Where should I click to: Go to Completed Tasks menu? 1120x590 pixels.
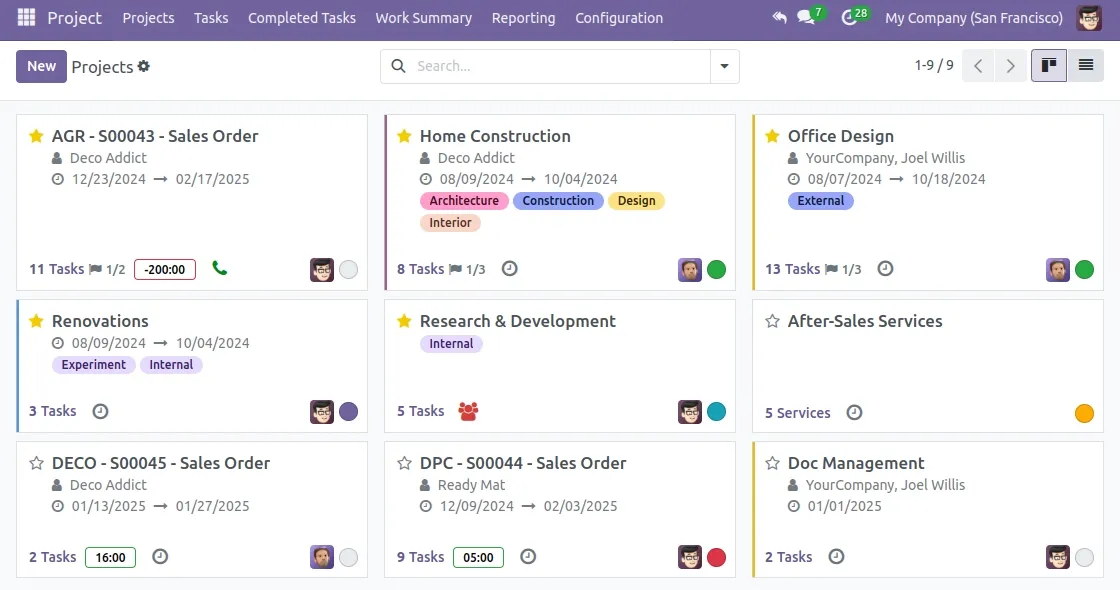pyautogui.click(x=302, y=18)
